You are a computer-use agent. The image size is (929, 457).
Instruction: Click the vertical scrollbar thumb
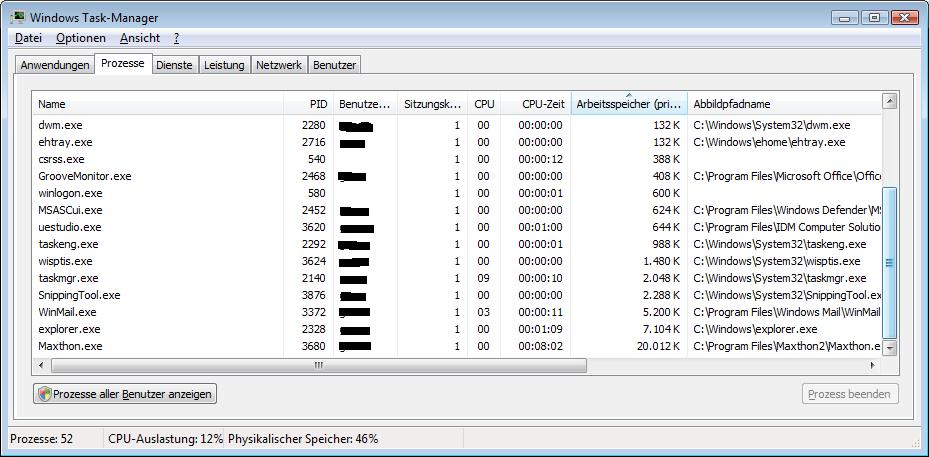point(889,262)
